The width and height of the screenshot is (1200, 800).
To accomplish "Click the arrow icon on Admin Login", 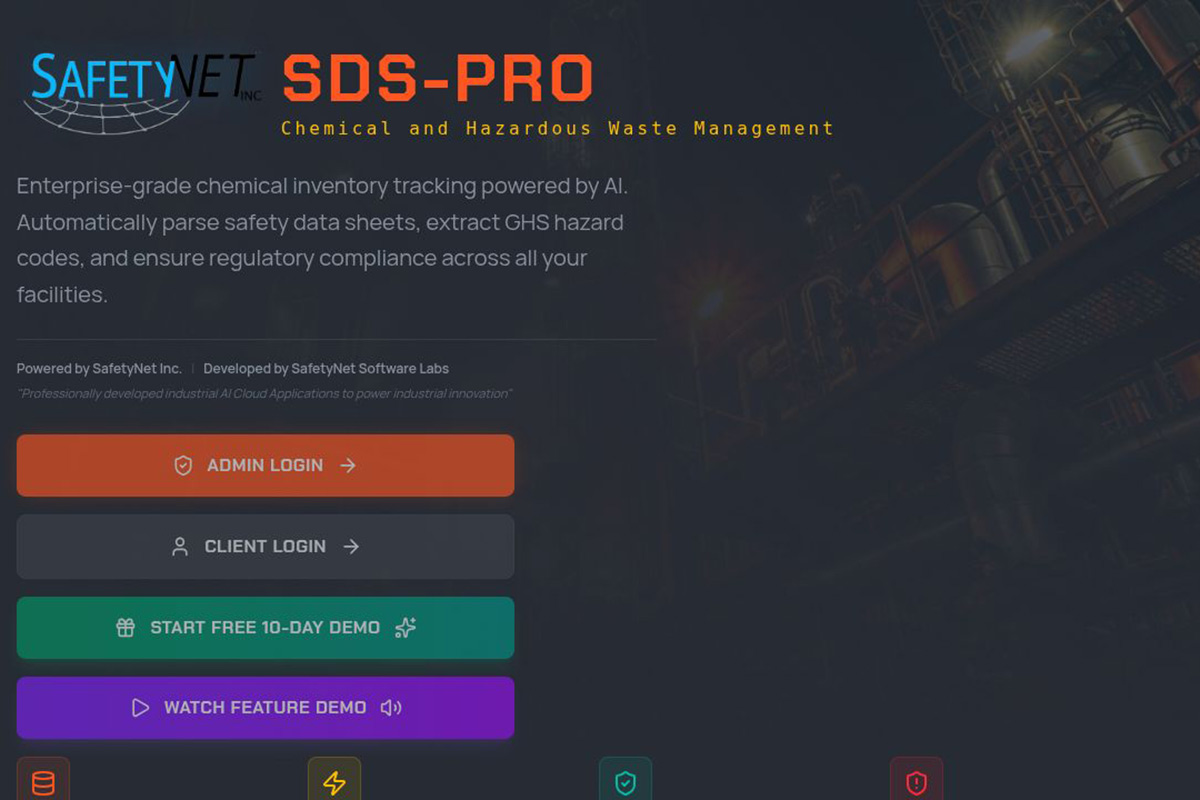I will (x=348, y=465).
